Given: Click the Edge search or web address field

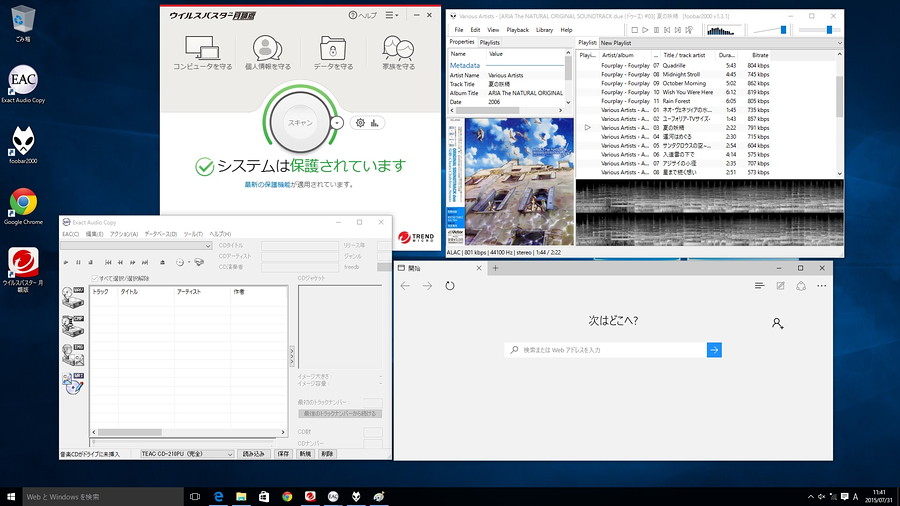Looking at the screenshot, I should 603,350.
